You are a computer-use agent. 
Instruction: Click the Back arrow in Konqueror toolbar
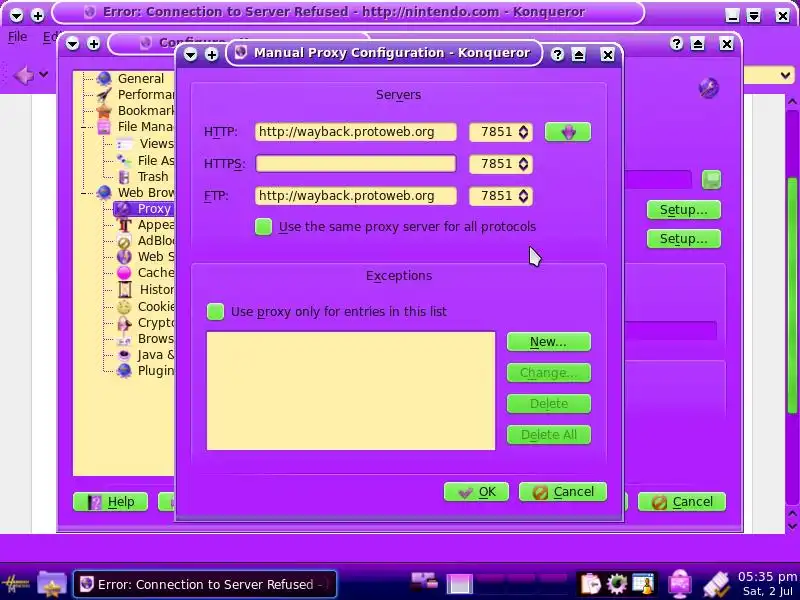pyautogui.click(x=23, y=76)
